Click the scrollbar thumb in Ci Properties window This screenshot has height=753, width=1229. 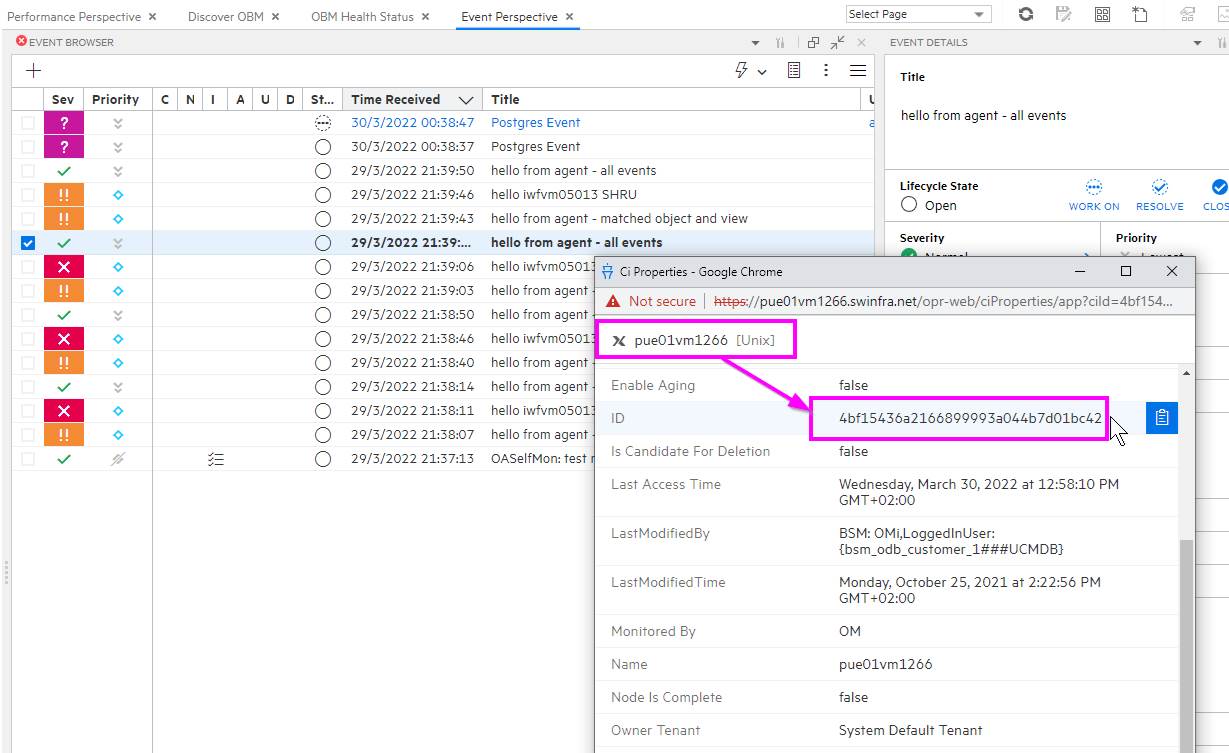[x=1186, y=645]
